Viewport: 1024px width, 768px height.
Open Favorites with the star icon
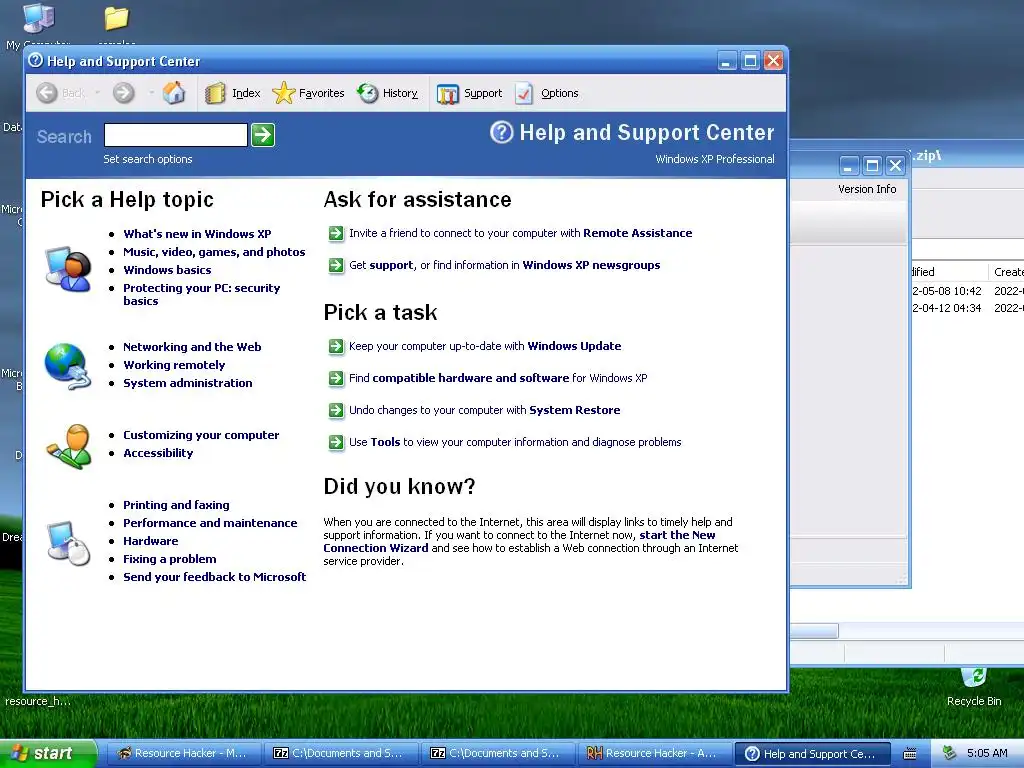pos(308,93)
